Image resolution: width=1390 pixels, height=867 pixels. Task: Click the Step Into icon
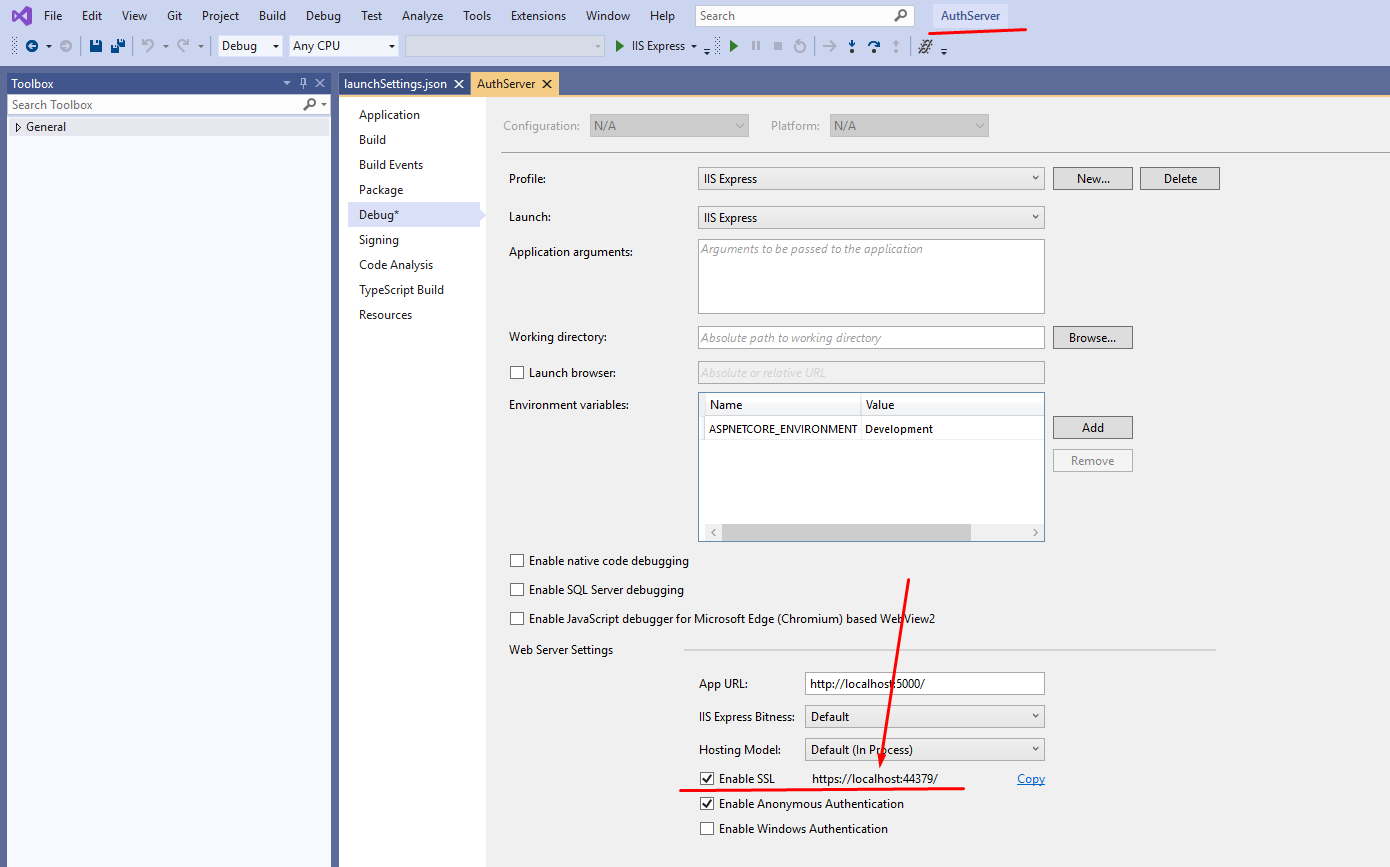852,46
